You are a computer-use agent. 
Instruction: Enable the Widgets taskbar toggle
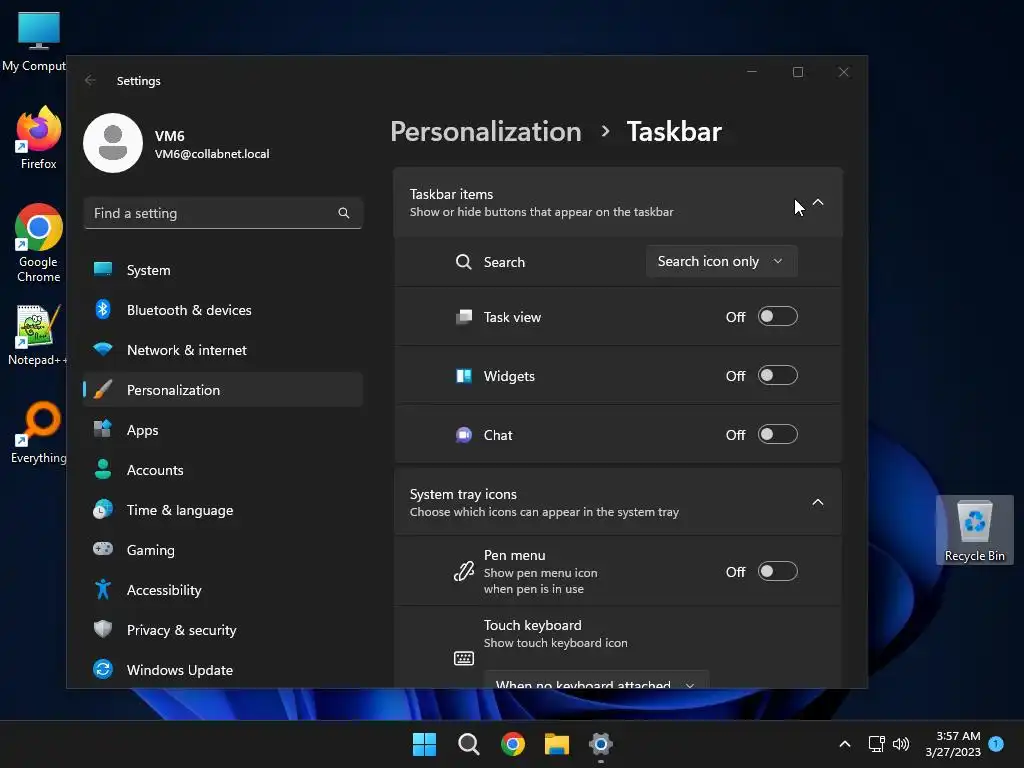click(777, 376)
